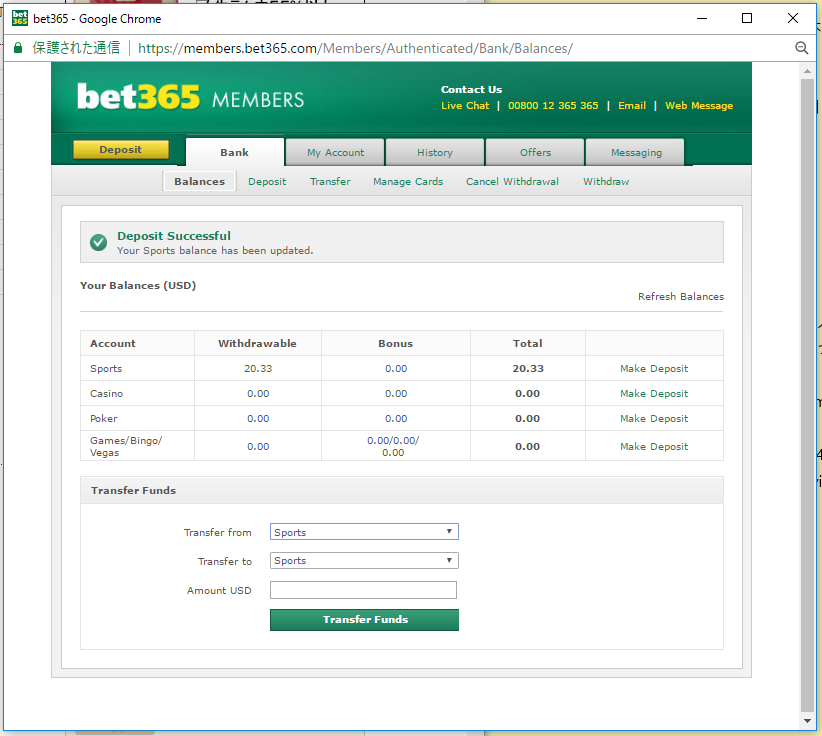Click the Contact Us heading
The height and width of the screenshot is (736, 822).
click(x=471, y=89)
